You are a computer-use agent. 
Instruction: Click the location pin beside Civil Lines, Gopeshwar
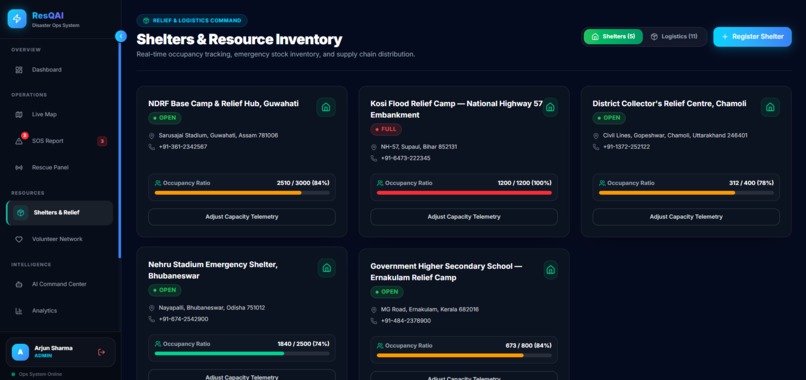[596, 136]
